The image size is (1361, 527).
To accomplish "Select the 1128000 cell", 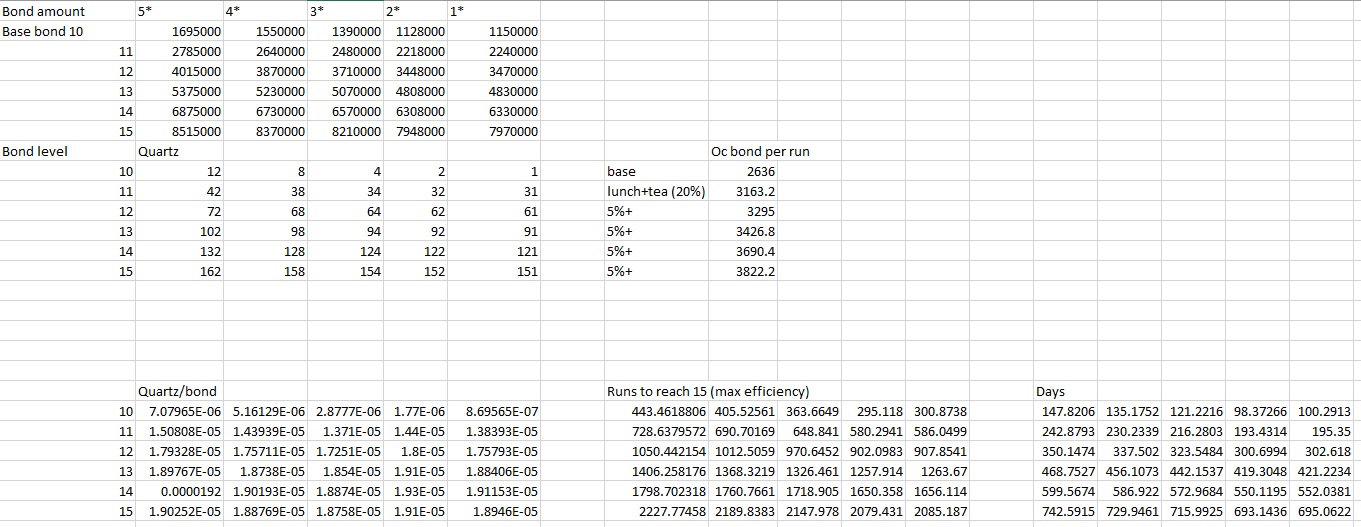I will [415, 31].
